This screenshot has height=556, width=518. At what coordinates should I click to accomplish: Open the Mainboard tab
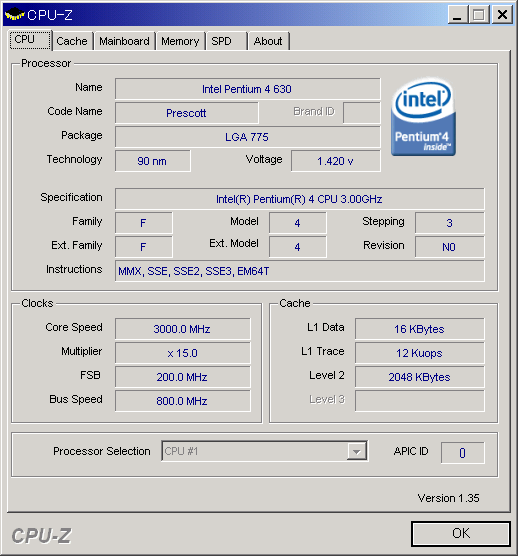[x=124, y=41]
